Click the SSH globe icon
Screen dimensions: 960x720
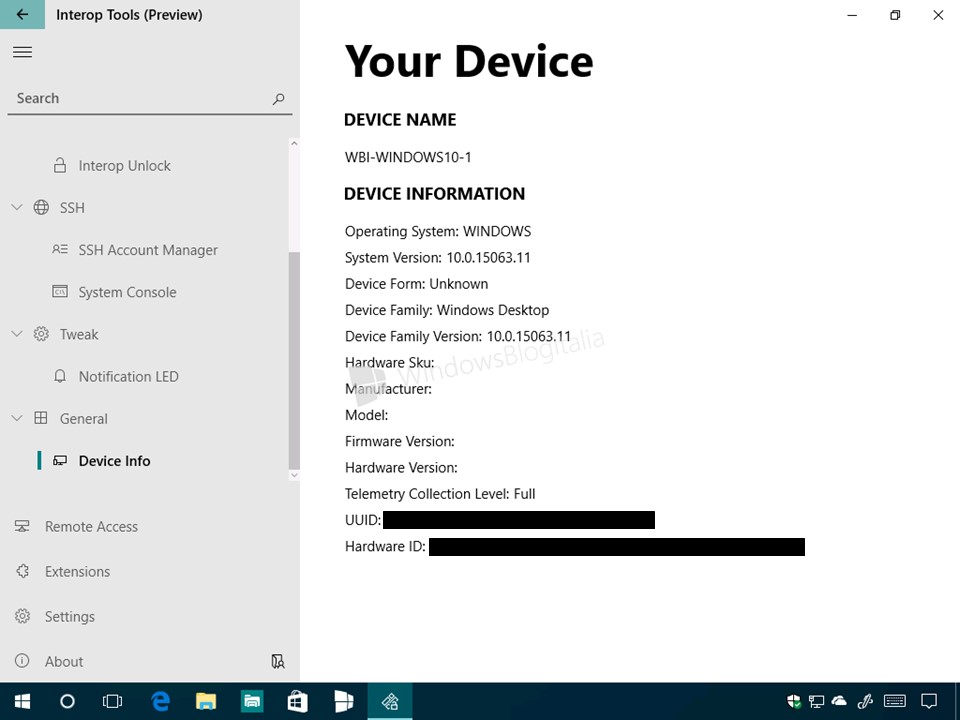[41, 208]
